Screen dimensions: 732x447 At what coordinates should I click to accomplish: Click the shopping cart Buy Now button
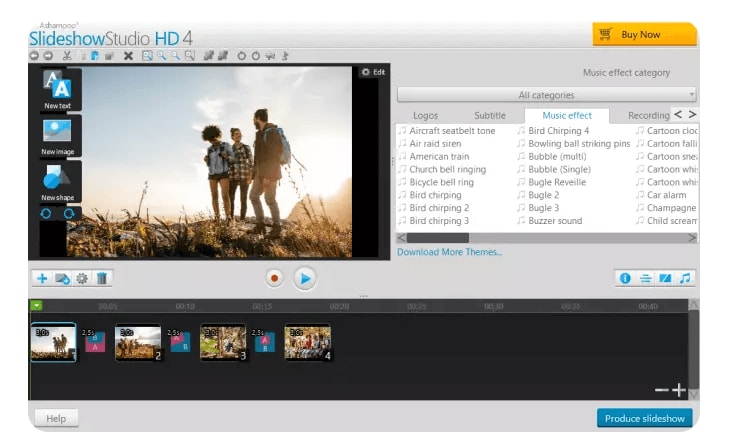[645, 35]
